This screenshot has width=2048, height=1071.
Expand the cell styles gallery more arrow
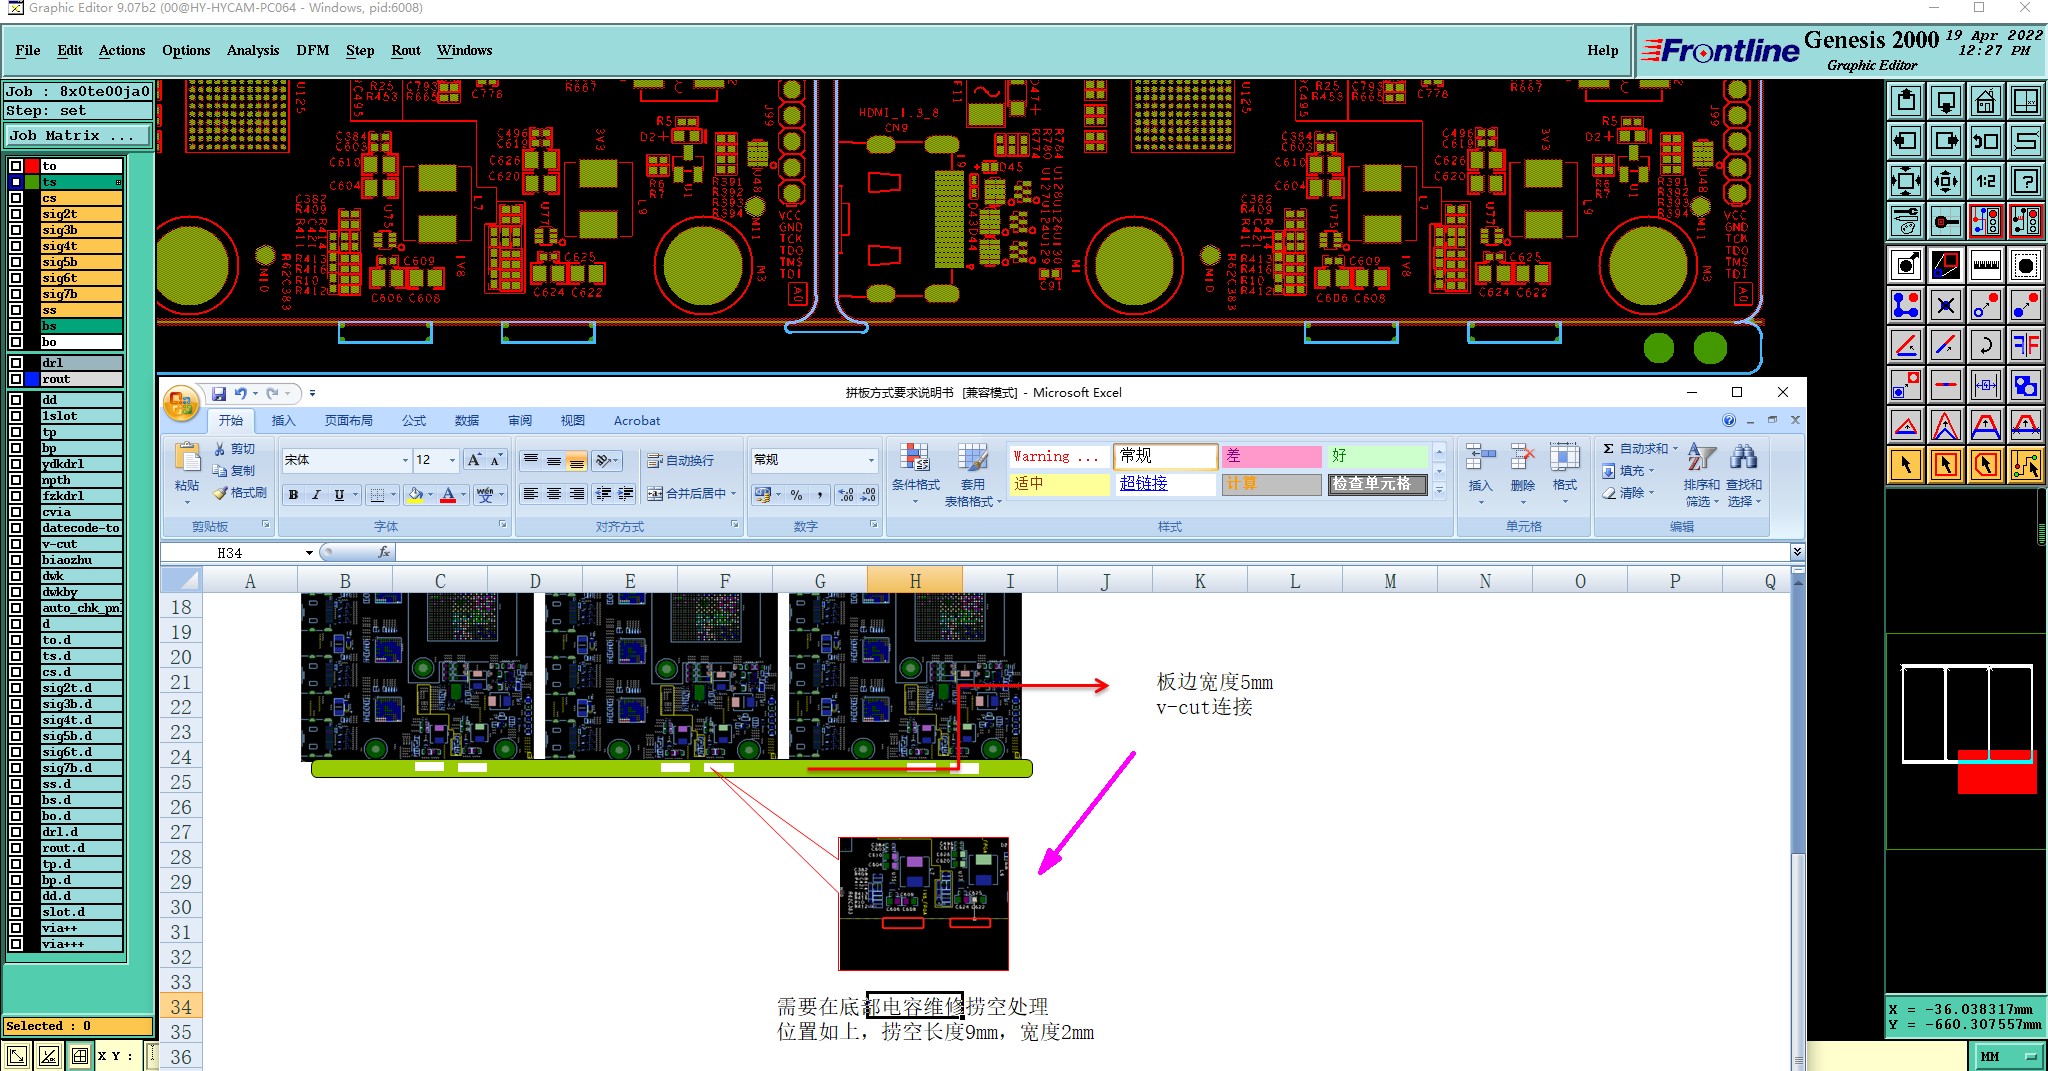coord(1440,490)
